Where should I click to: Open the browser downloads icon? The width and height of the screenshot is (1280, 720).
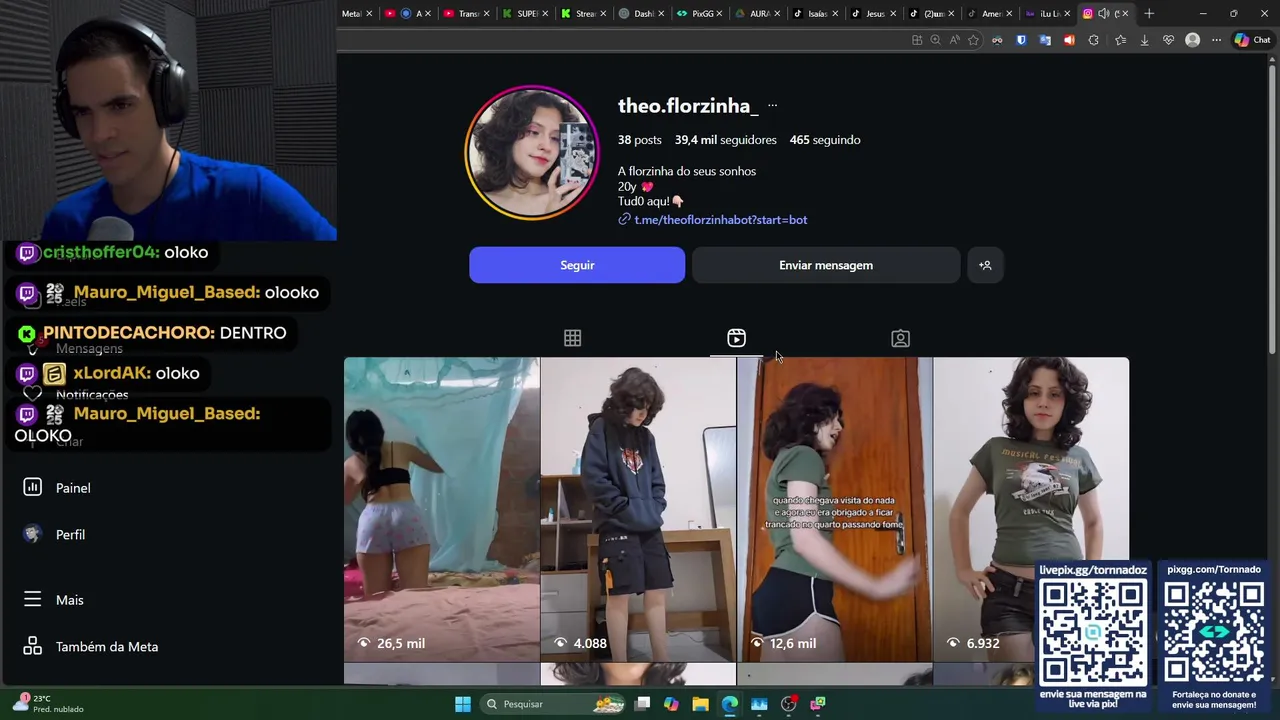tap(1144, 40)
